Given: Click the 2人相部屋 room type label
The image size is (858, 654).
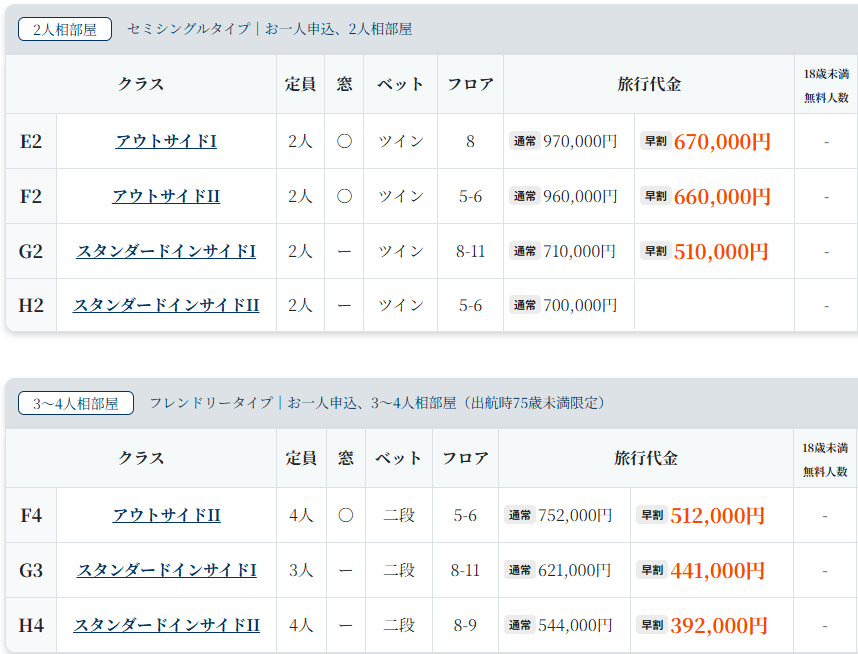Looking at the screenshot, I should (x=65, y=29).
